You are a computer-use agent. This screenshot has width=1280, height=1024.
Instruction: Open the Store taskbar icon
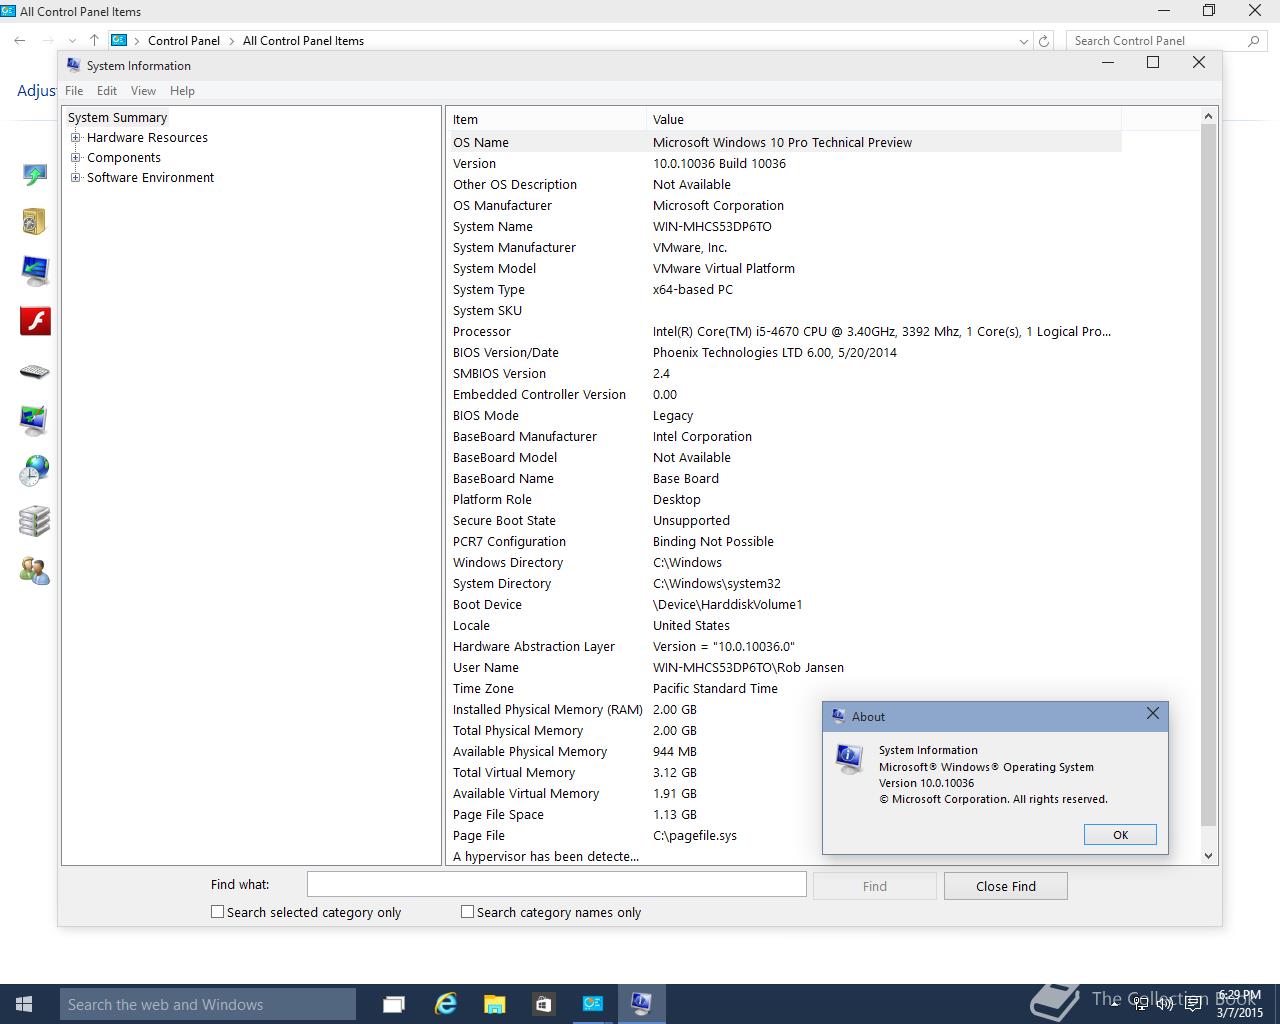543,1004
